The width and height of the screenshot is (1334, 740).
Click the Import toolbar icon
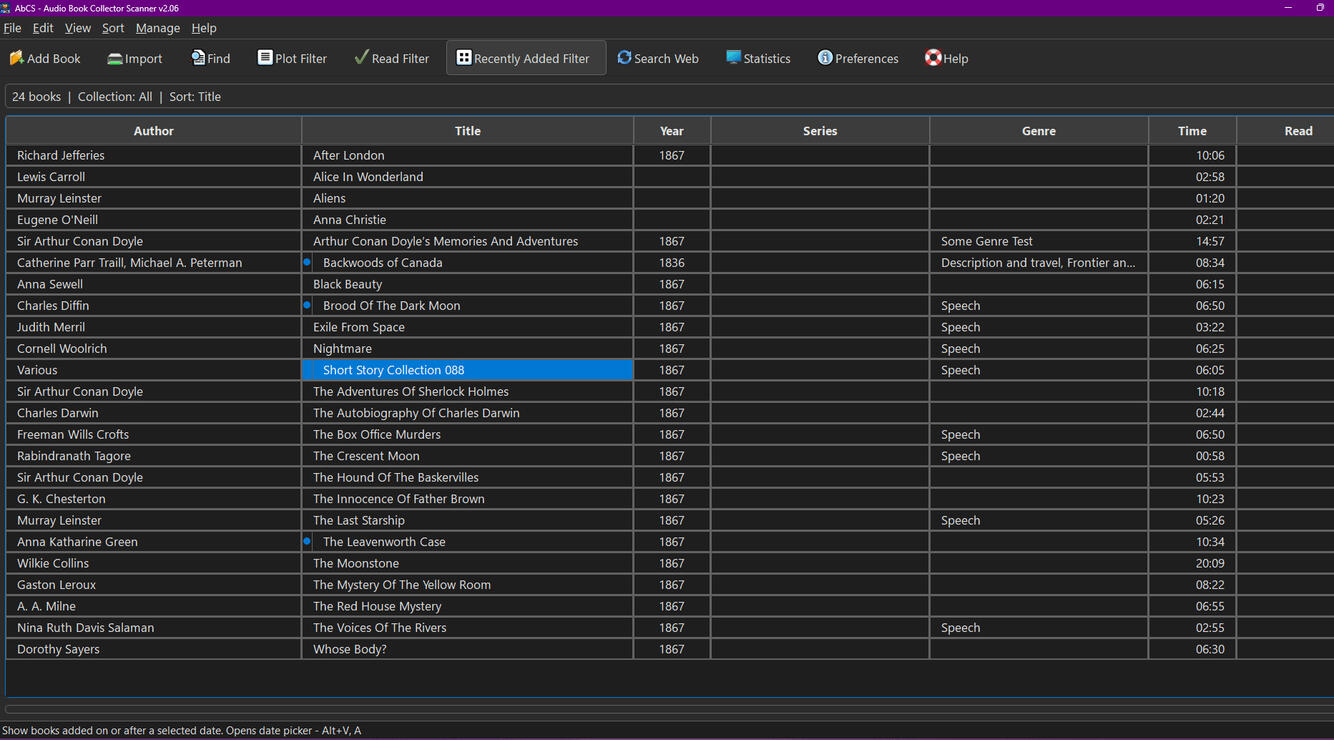(115, 58)
